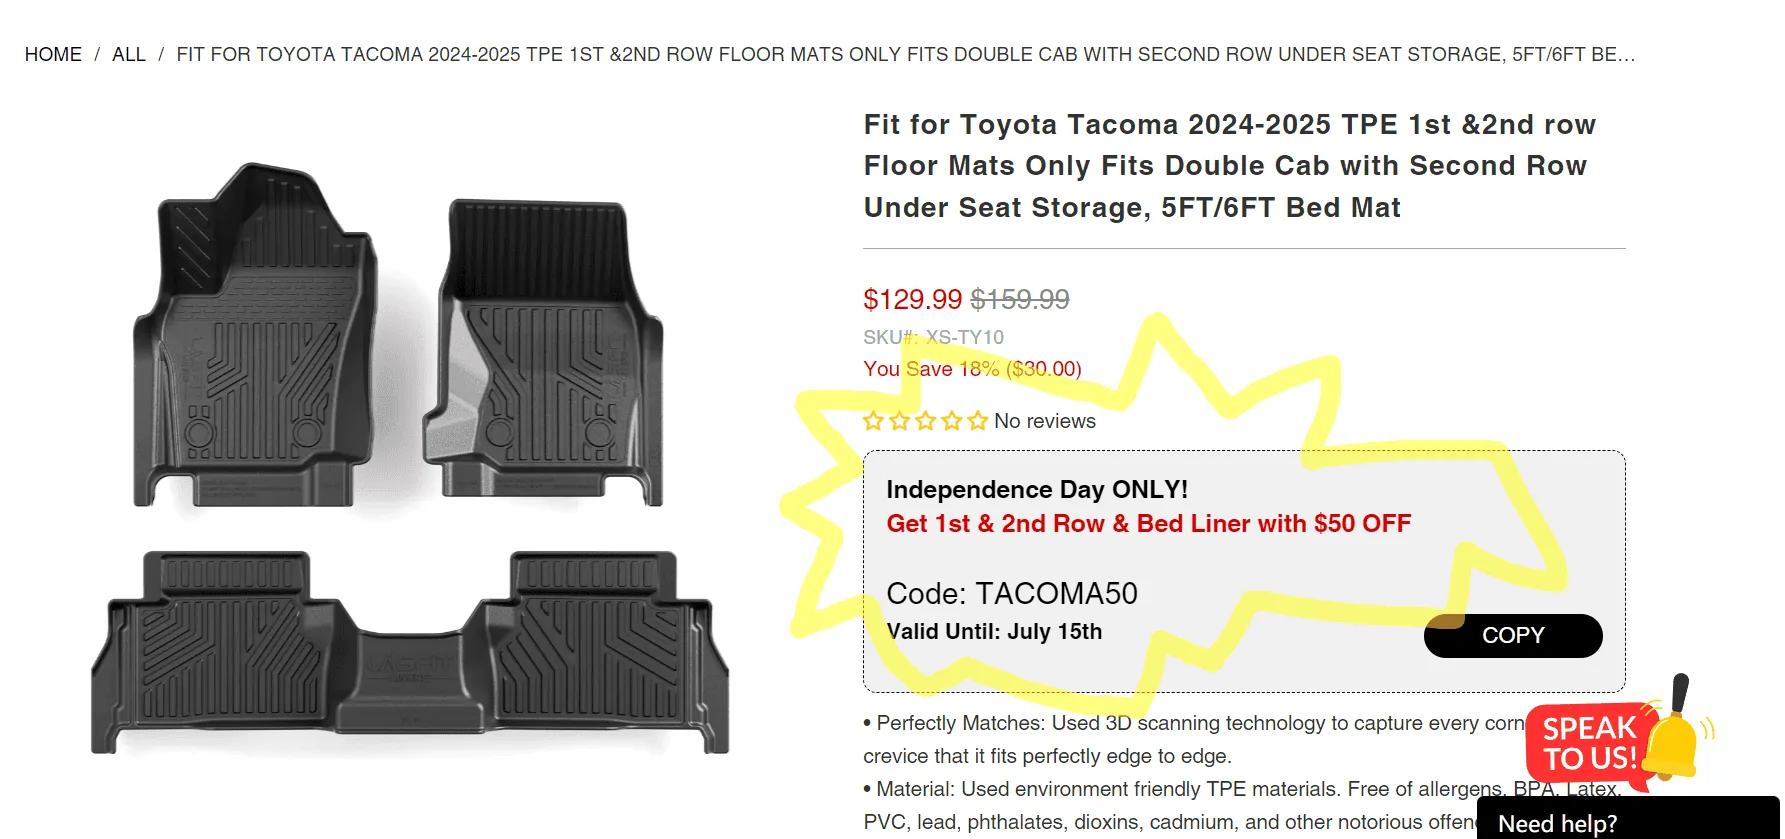The height and width of the screenshot is (839, 1785).
Task: Click the $50 OFF bed liner promo link
Action: tap(1148, 524)
